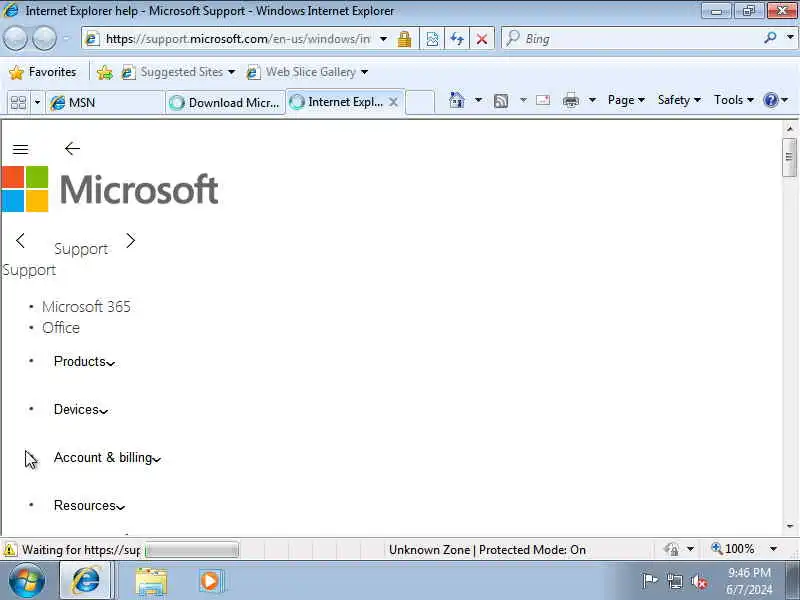
Task: Click the status bar privacy report icon
Action: (671, 549)
